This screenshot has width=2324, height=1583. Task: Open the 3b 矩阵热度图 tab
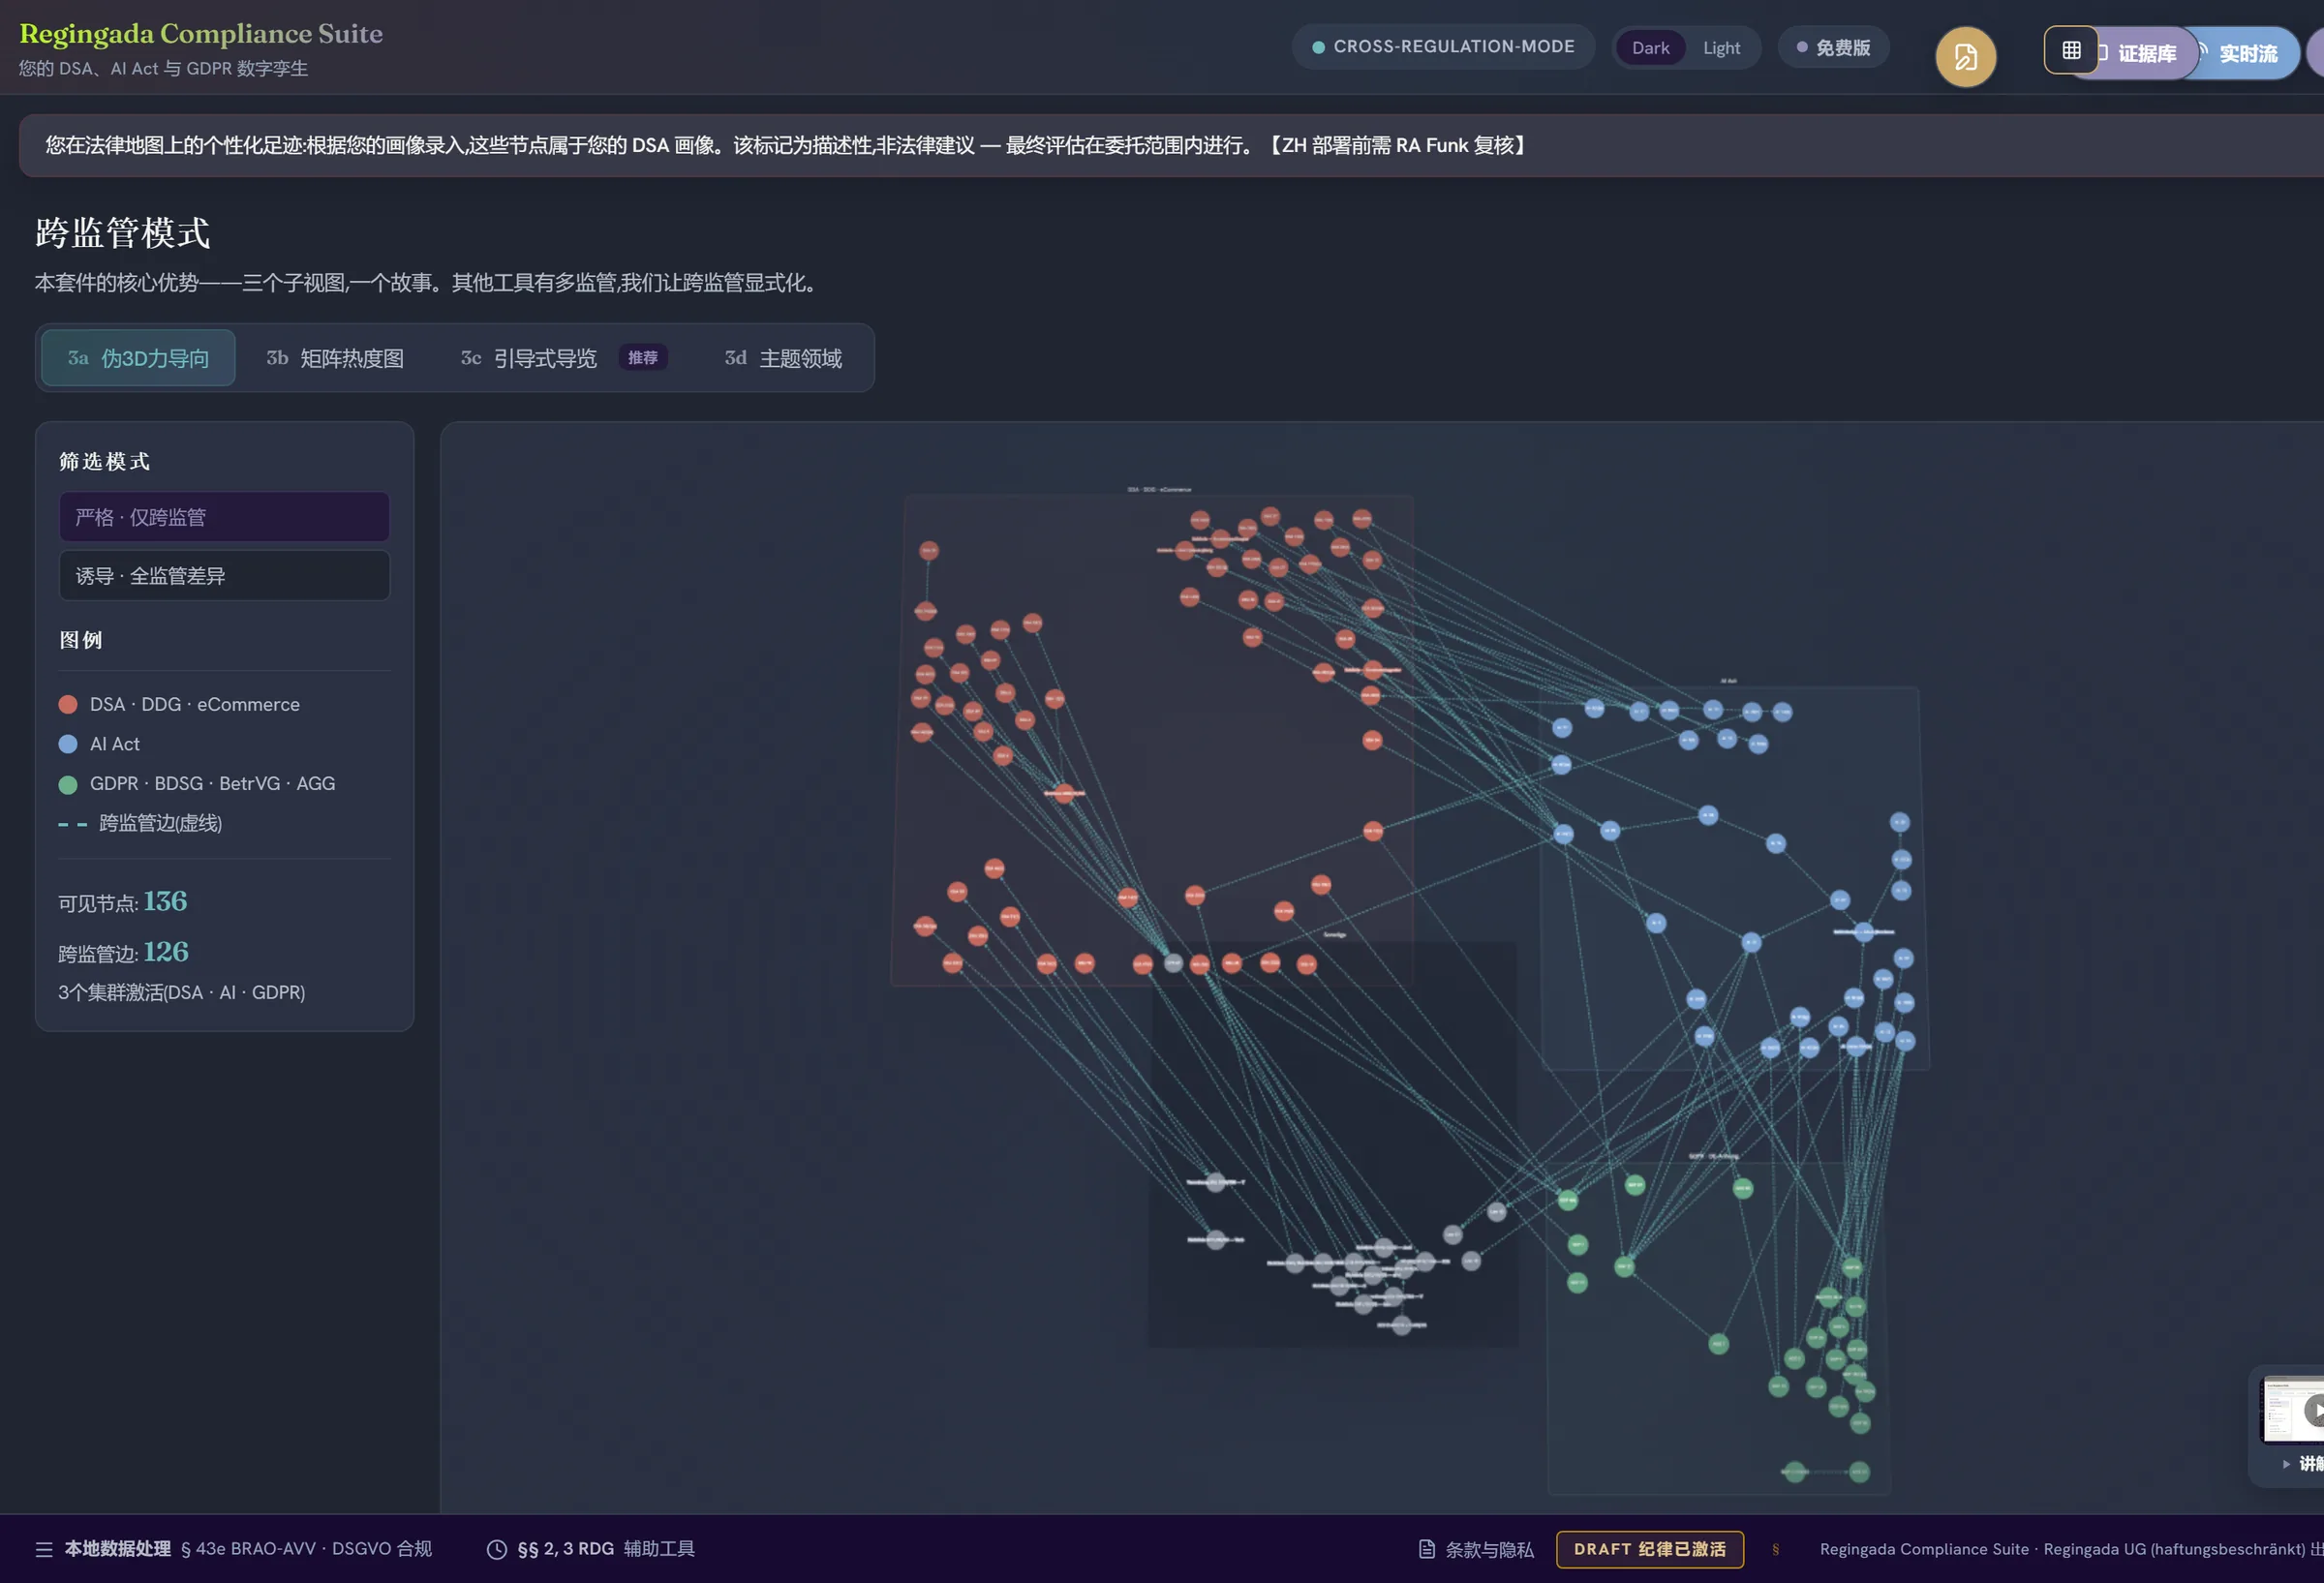(335, 358)
